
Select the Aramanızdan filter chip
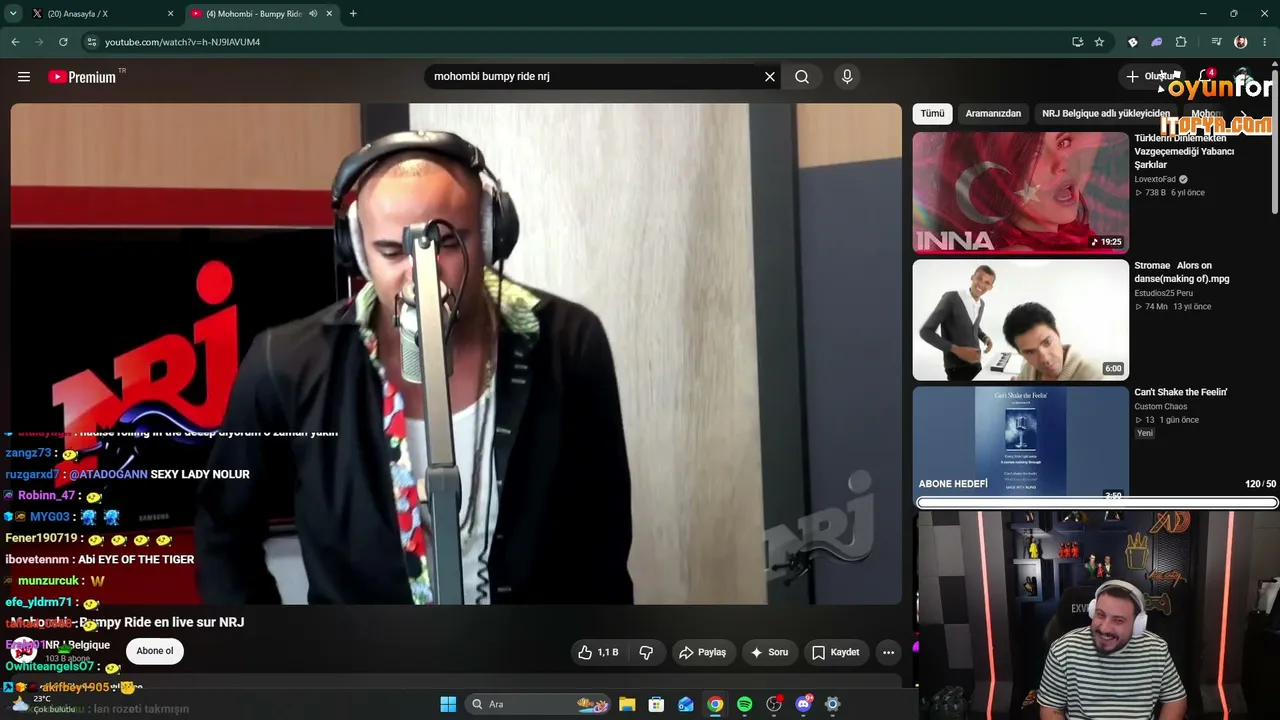993,114
